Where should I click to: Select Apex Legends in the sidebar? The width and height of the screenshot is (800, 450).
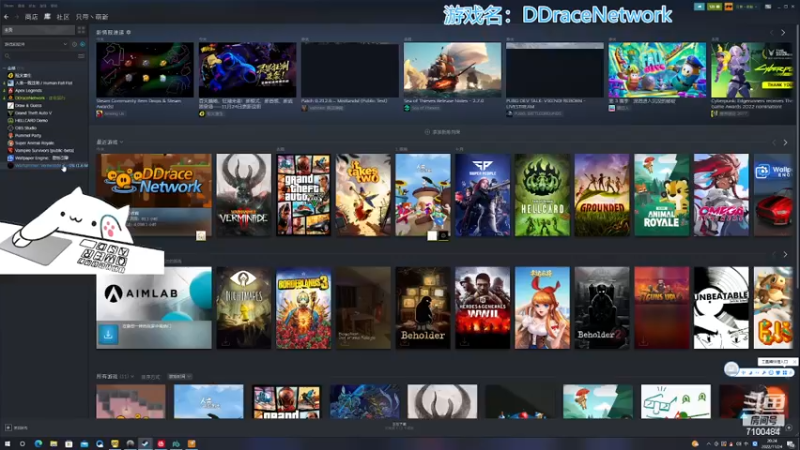(29, 90)
